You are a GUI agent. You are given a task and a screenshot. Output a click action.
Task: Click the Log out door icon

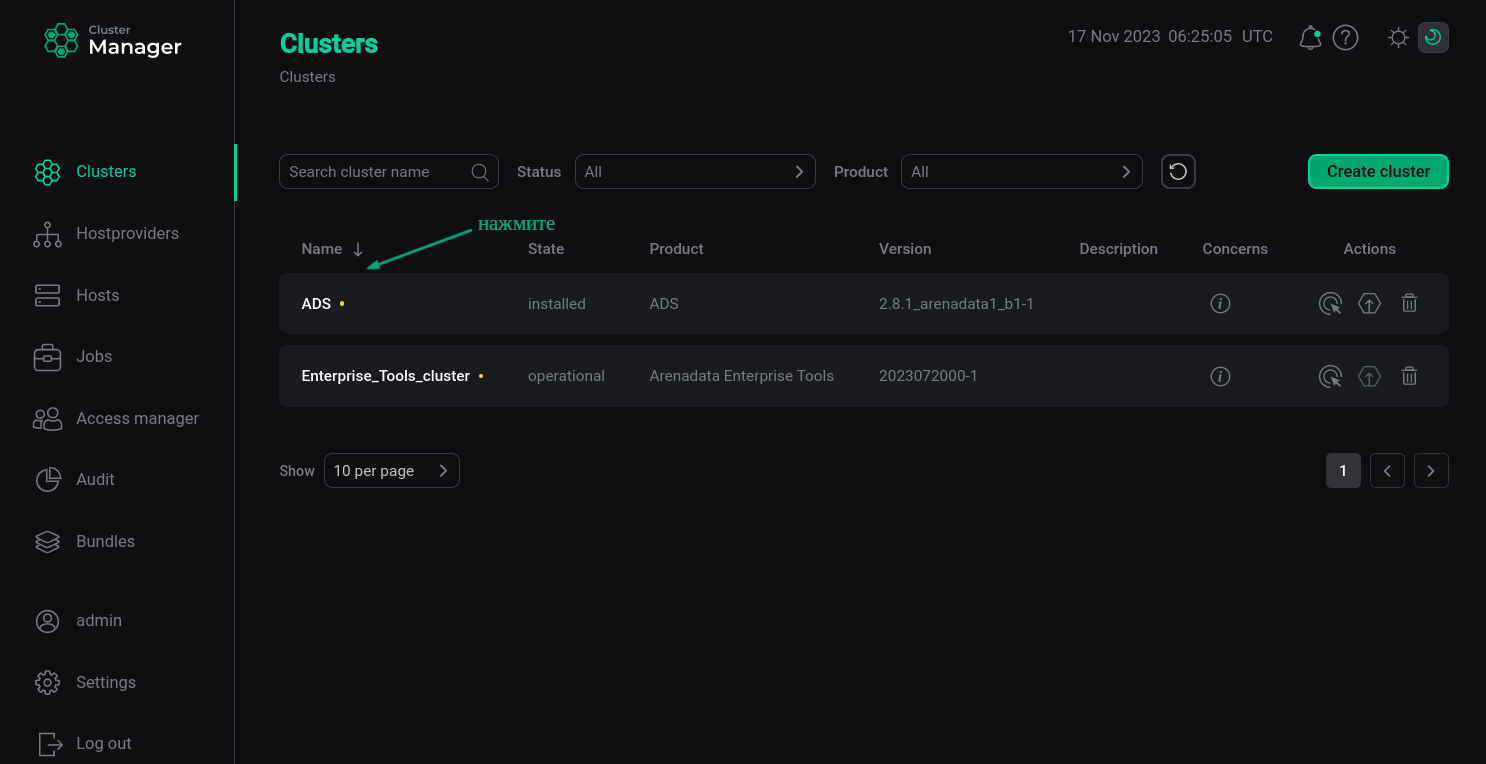(x=48, y=744)
